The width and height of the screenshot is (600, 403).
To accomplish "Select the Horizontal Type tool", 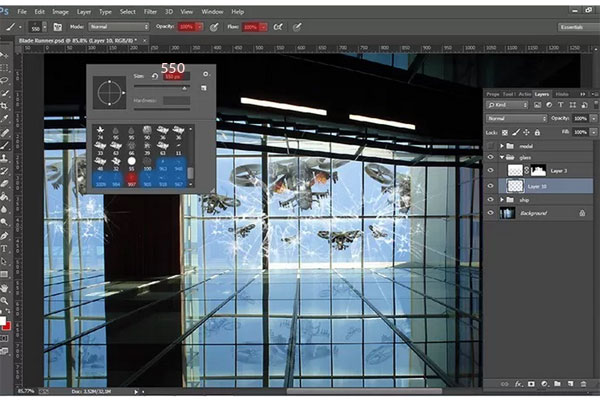I will [x=5, y=248].
